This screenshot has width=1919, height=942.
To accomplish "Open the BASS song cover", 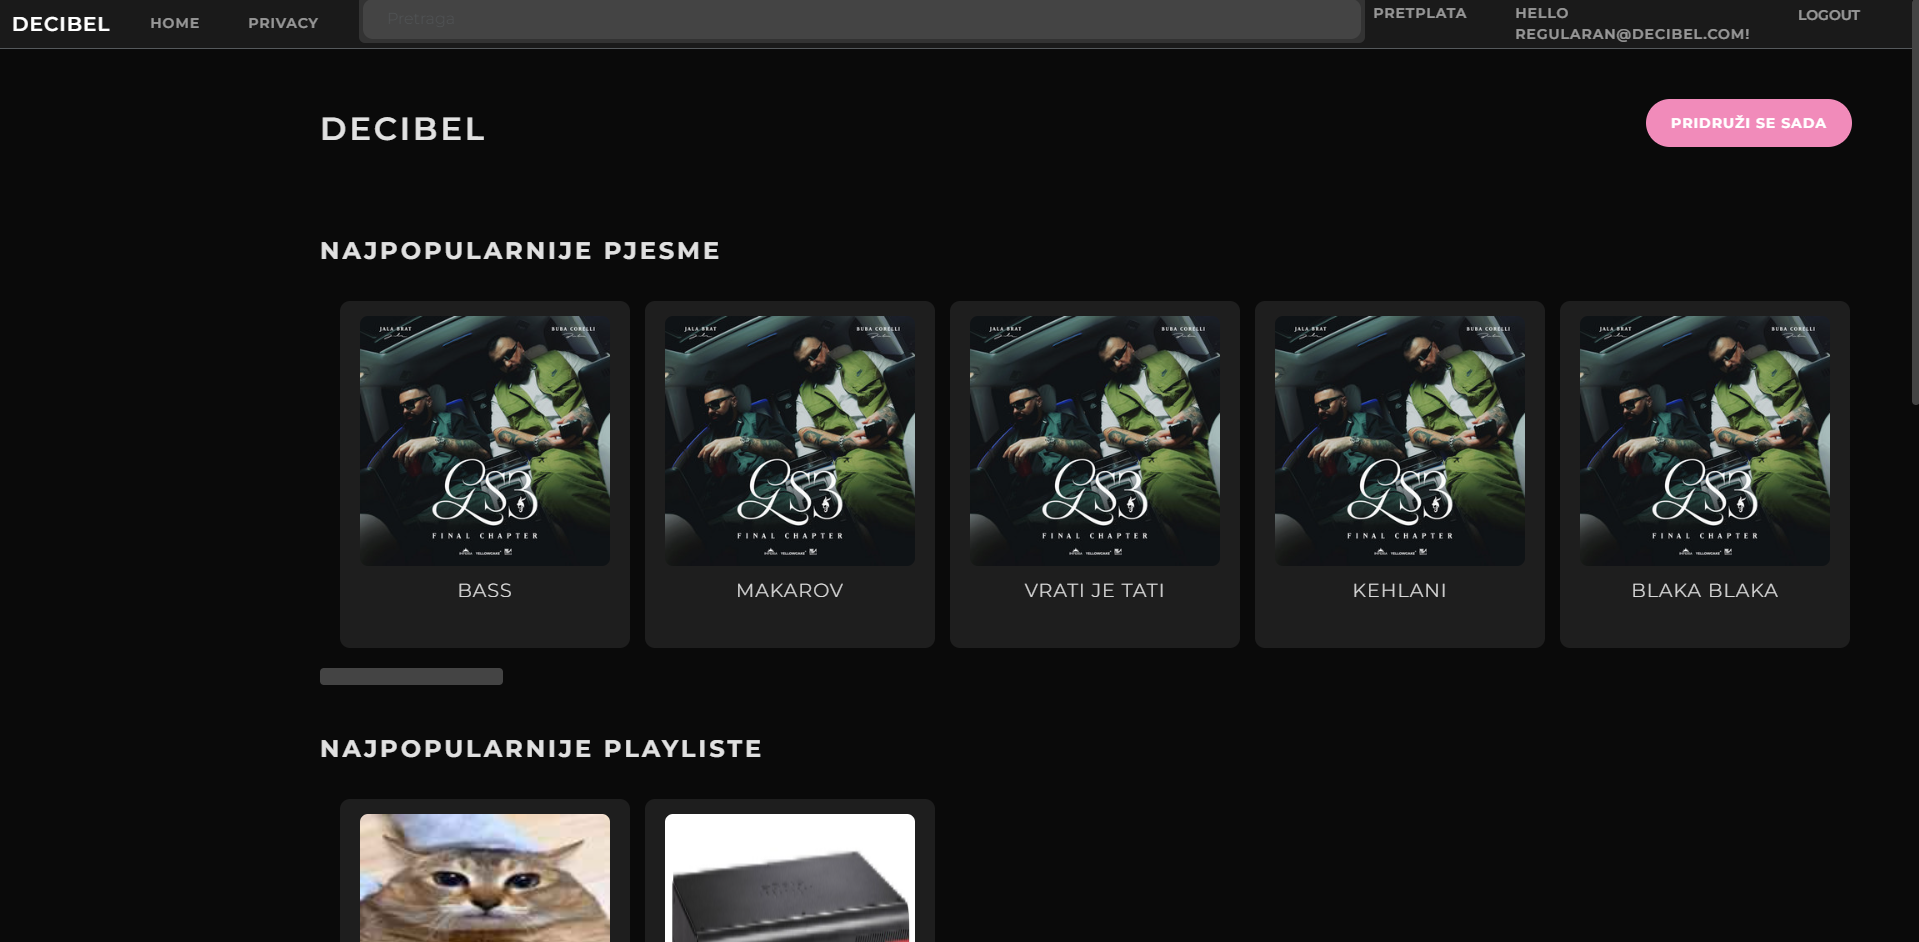I will (485, 441).
